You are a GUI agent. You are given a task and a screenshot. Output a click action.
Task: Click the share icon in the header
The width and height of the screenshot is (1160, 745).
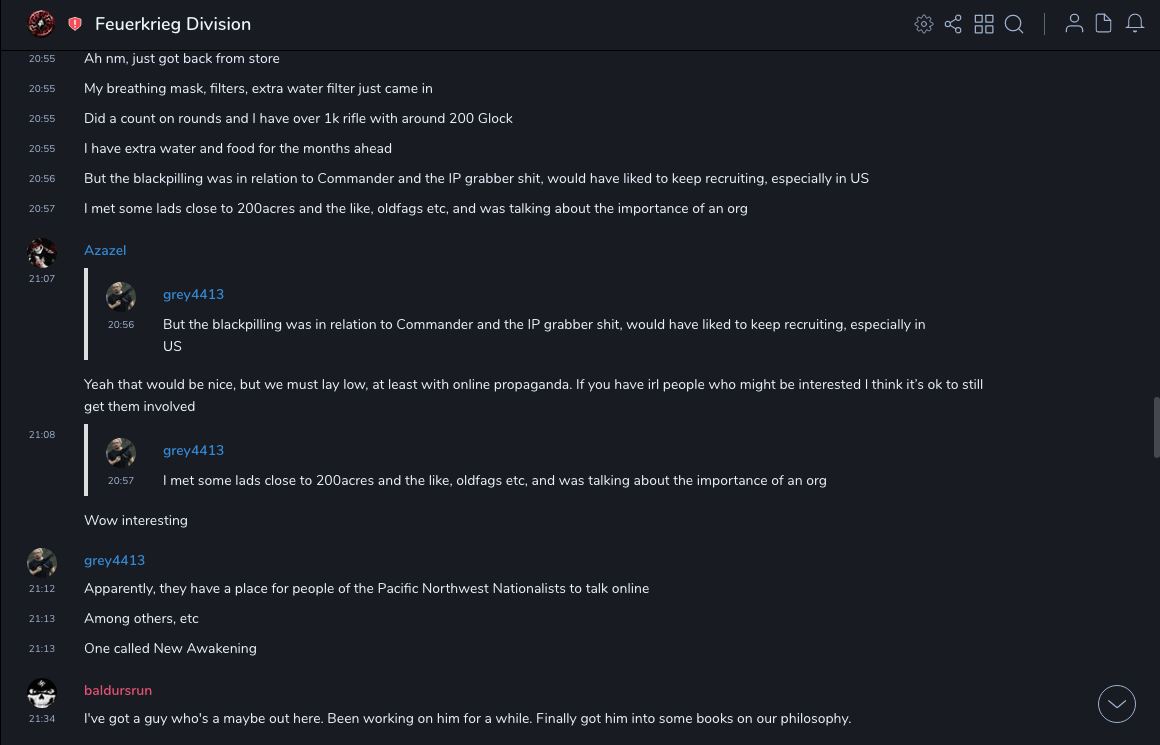(x=953, y=24)
